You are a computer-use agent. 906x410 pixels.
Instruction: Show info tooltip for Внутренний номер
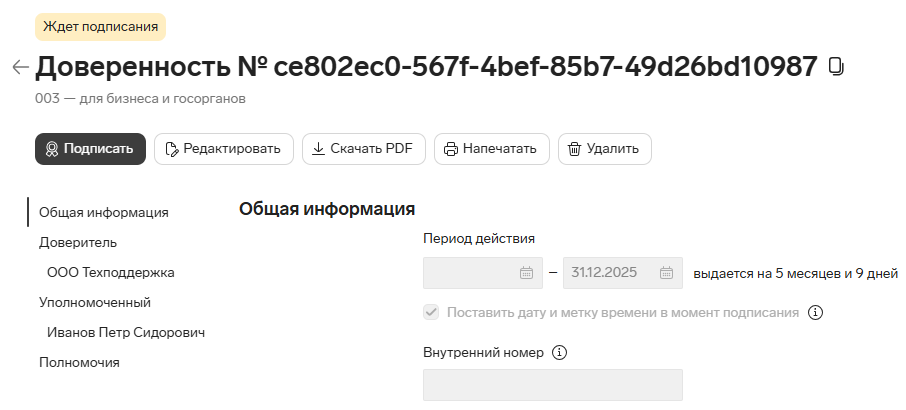point(559,352)
